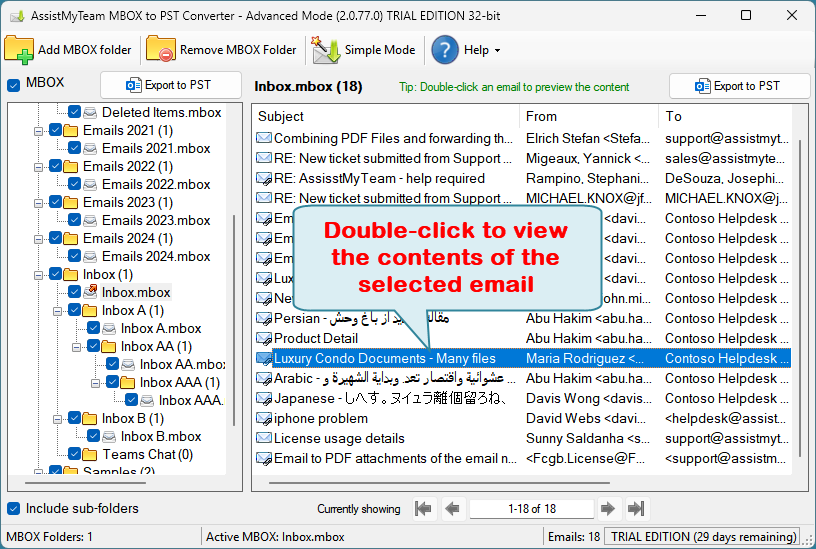The height and width of the screenshot is (549, 816).
Task: Select Inbox A.mbox in the tree
Action: pyautogui.click(x=161, y=328)
